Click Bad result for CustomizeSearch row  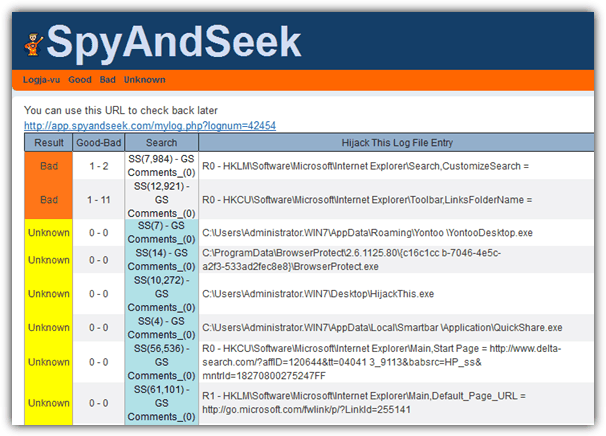[49, 166]
